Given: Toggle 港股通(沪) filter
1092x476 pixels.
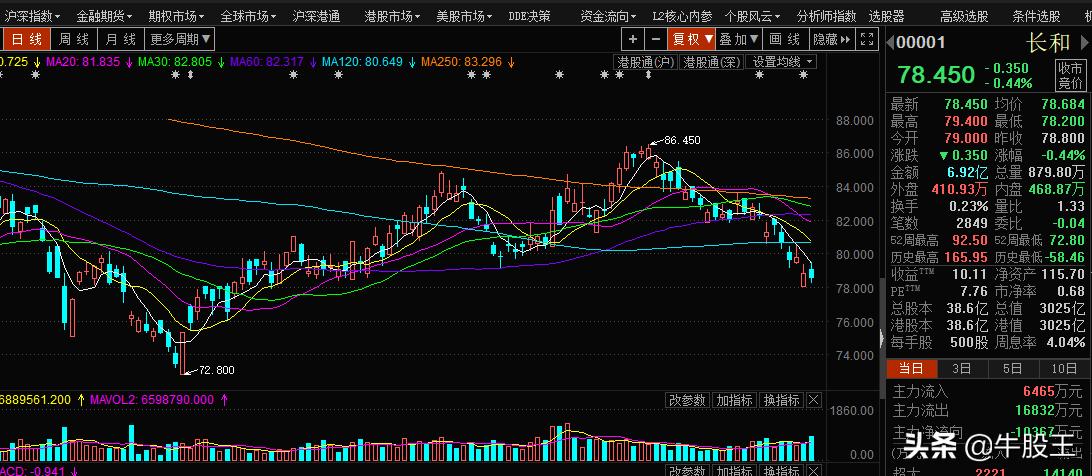Looking at the screenshot, I should 646,62.
